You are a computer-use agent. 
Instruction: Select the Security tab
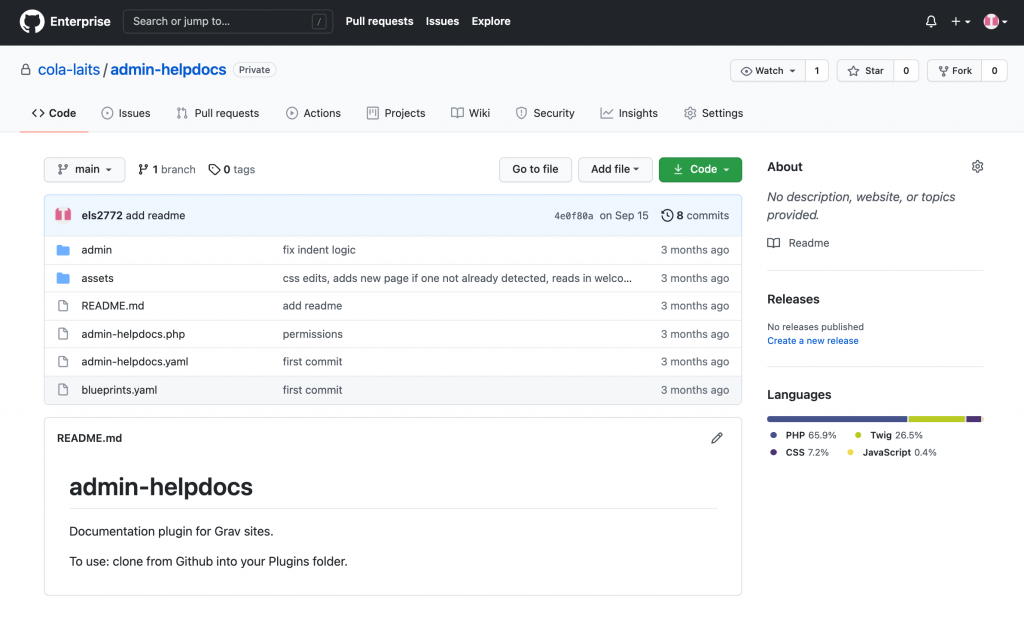point(545,113)
